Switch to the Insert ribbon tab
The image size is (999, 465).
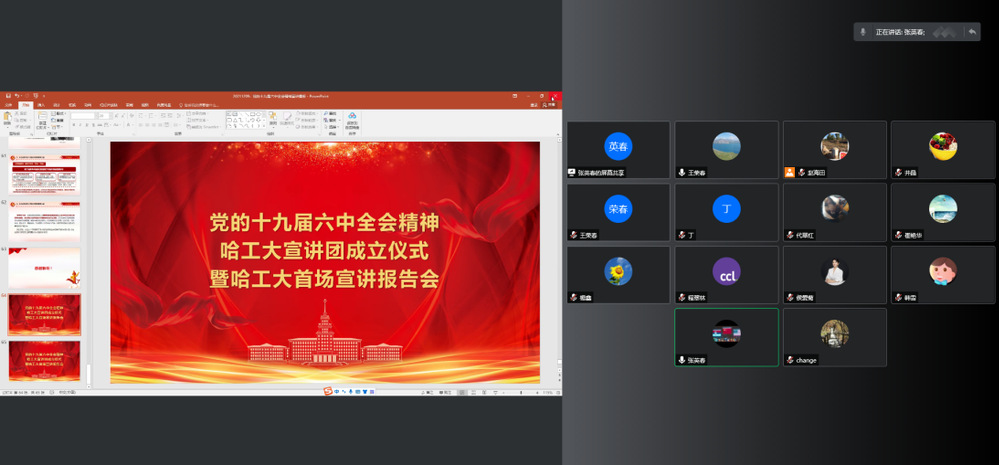point(41,105)
